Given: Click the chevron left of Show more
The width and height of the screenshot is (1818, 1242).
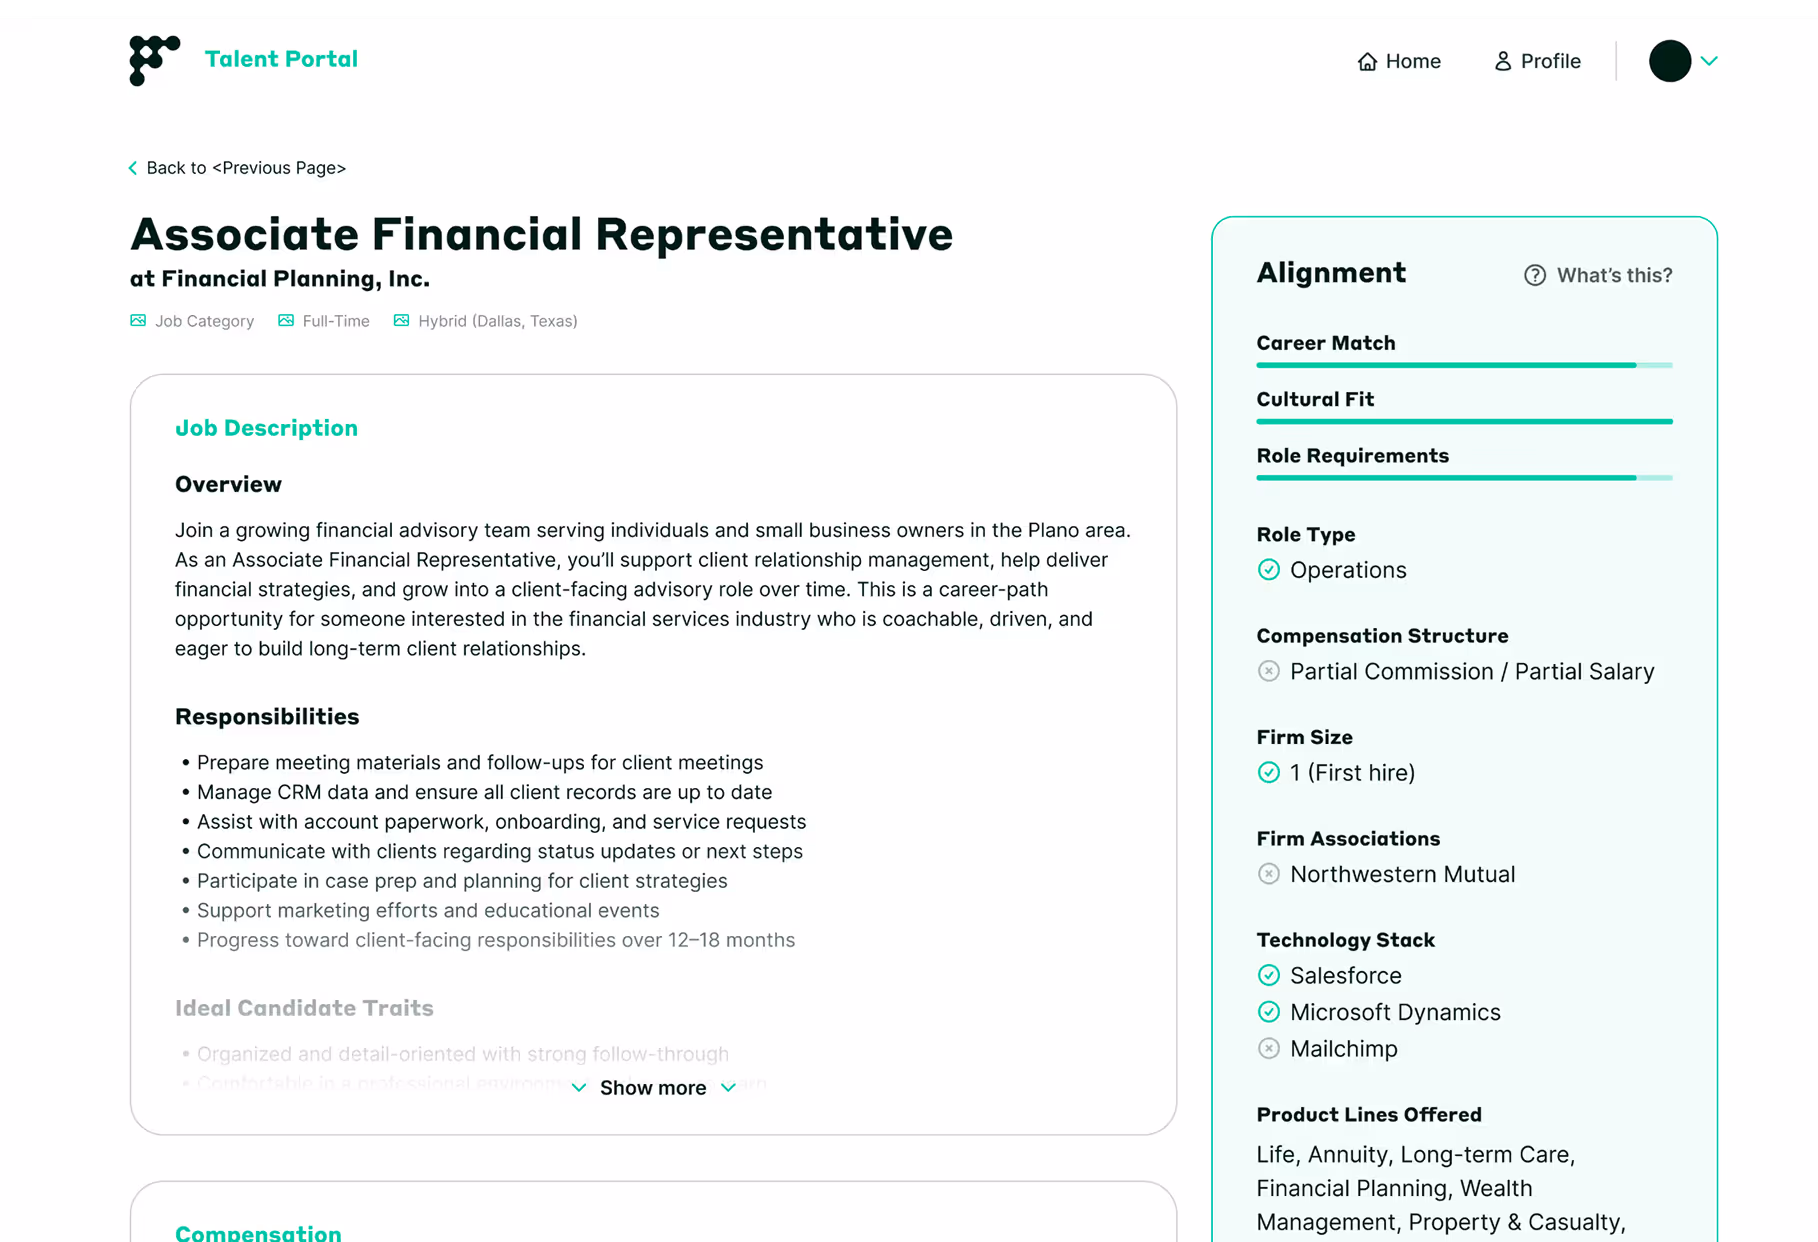Looking at the screenshot, I should [x=580, y=1087].
